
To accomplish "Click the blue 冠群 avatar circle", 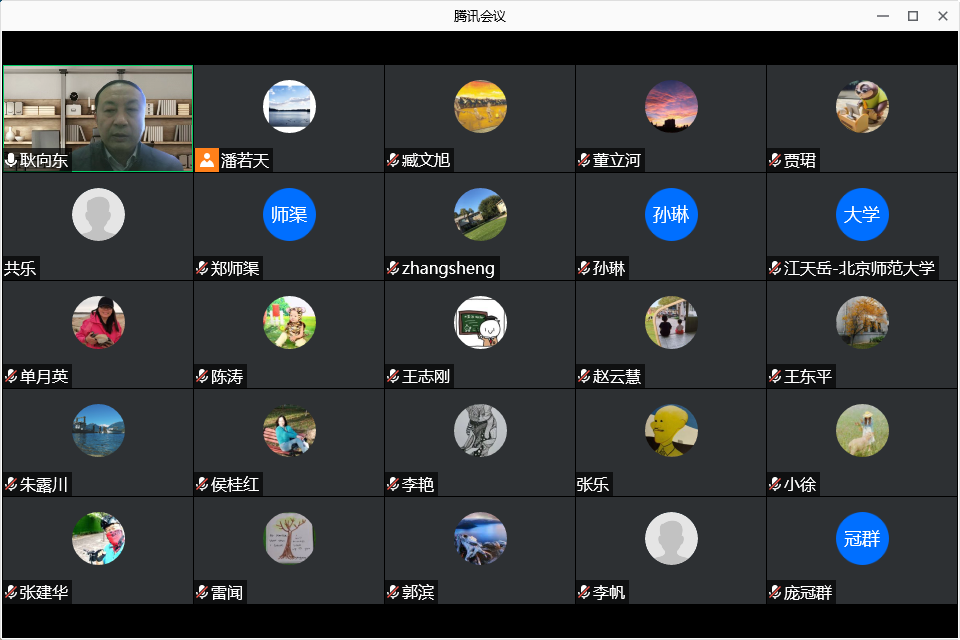I will 862,538.
